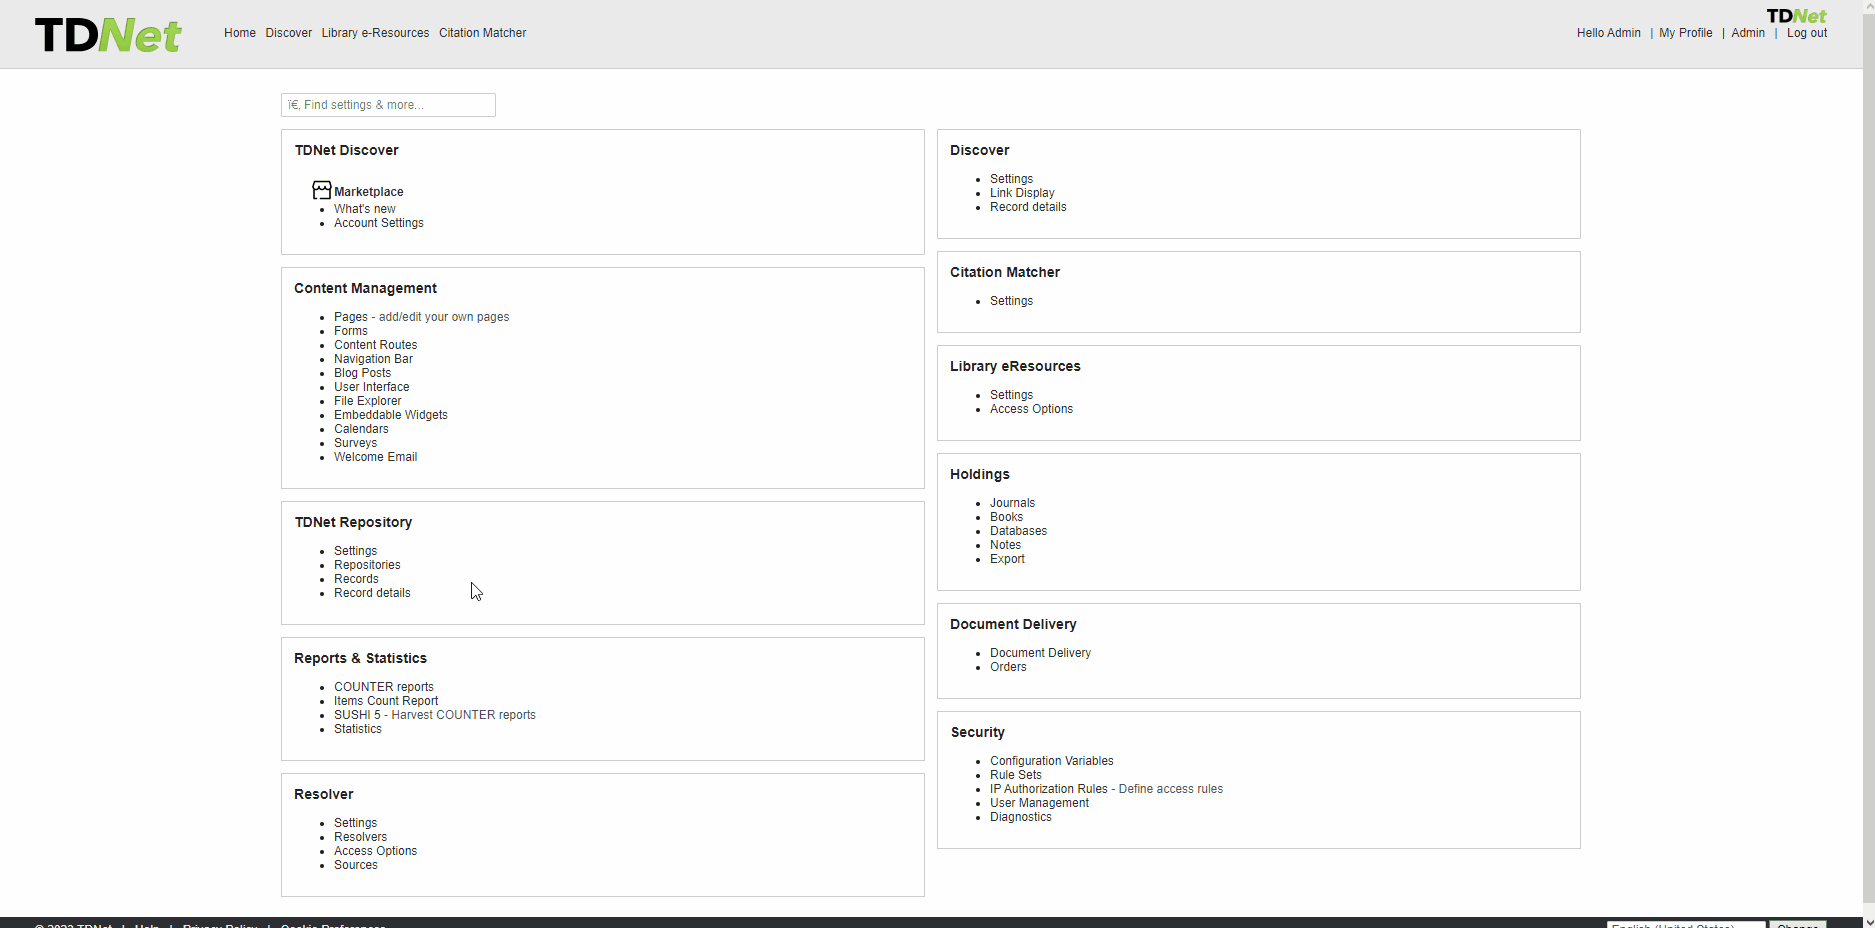Click the page scrollbar's down arrow
This screenshot has height=928, width=1875.
1869,922
